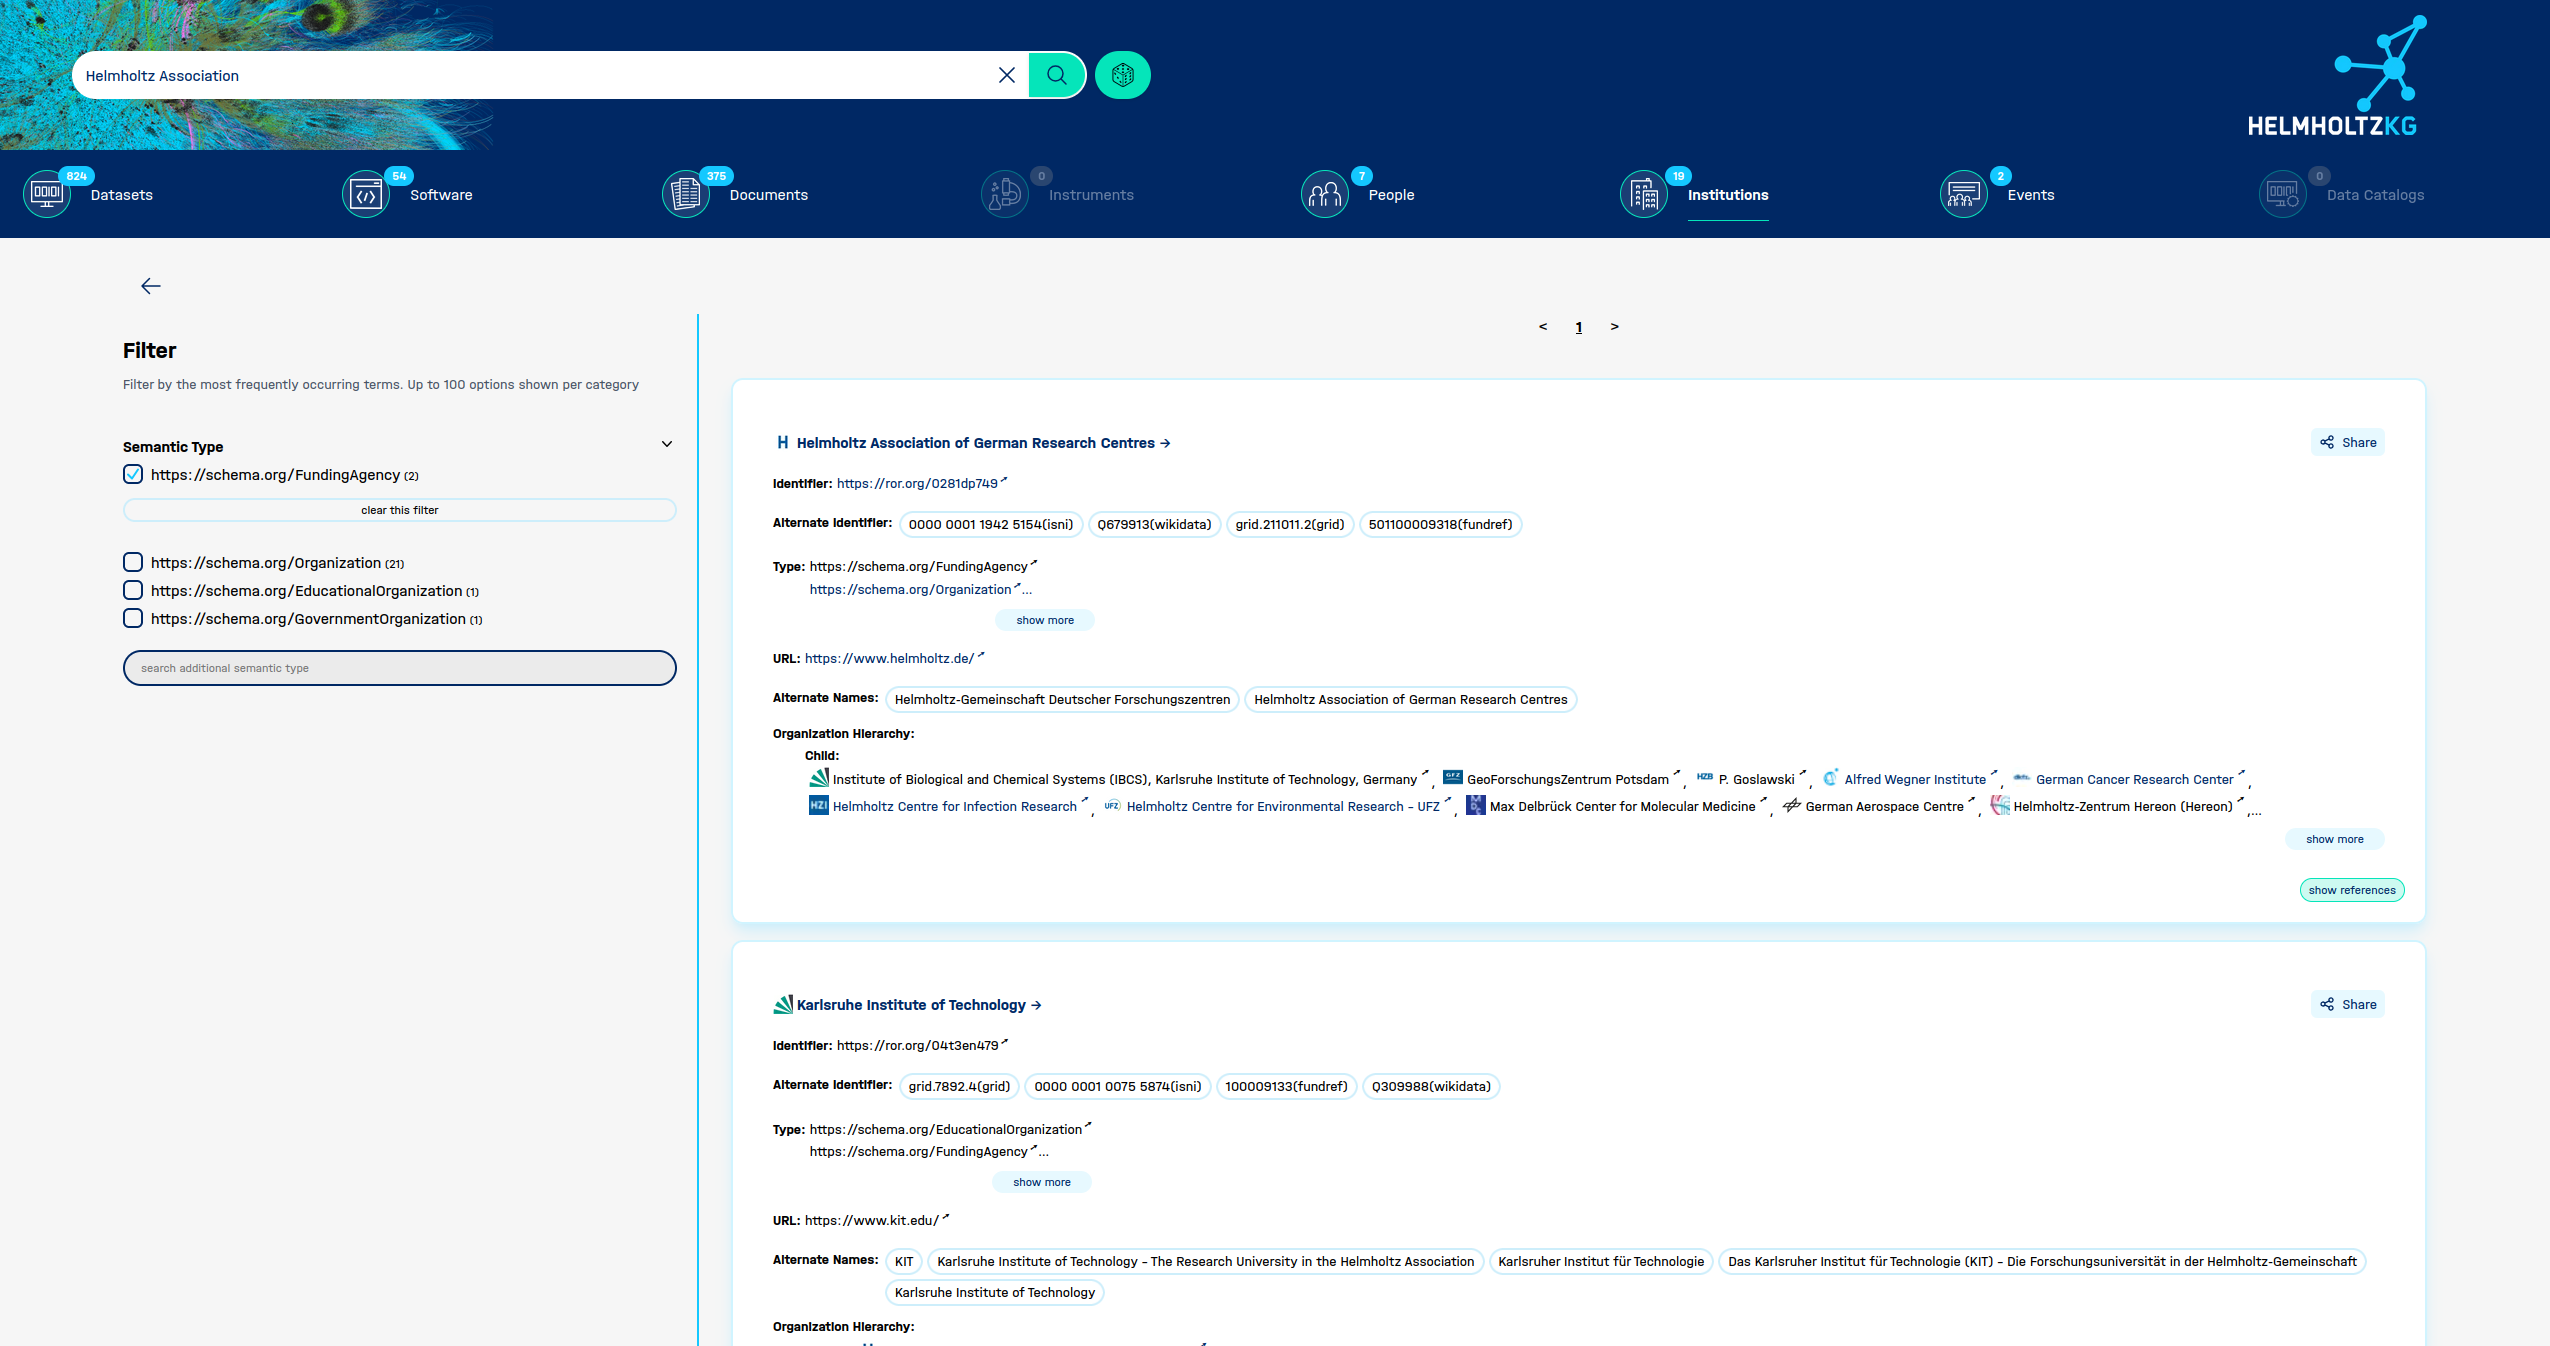
Task: Show more child organizations in hierarchy
Action: (x=2334, y=839)
